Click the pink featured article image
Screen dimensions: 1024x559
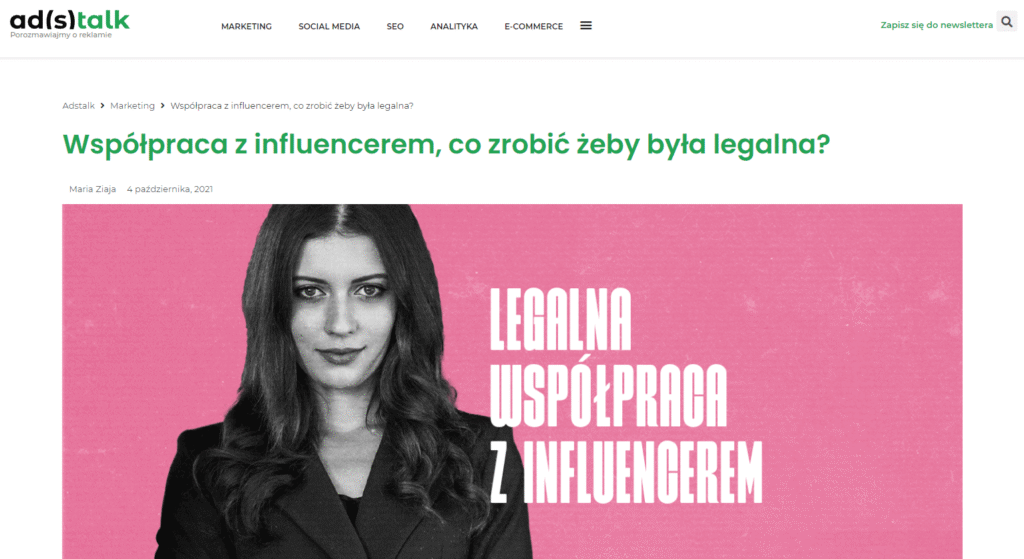coord(512,381)
